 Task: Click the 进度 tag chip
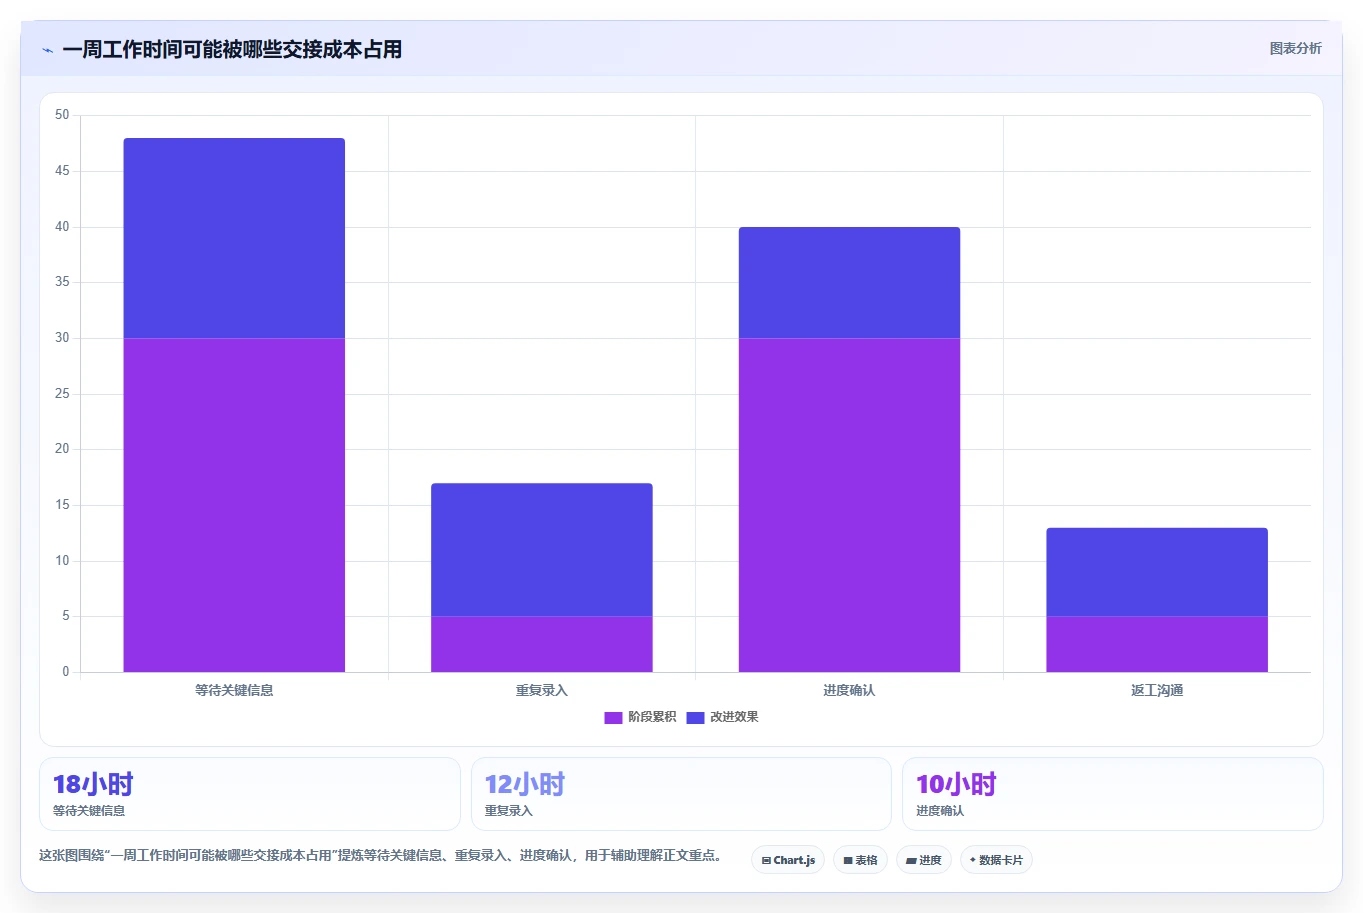[924, 860]
